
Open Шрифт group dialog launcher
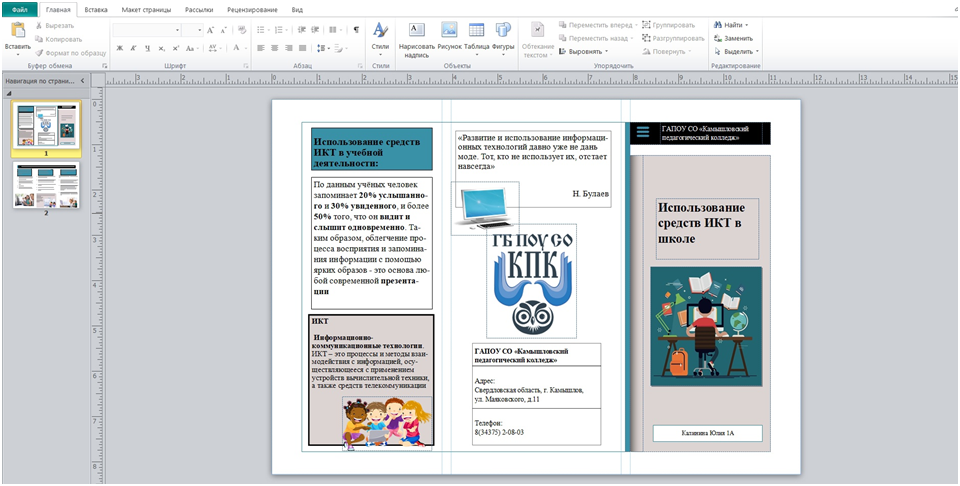[x=246, y=65]
